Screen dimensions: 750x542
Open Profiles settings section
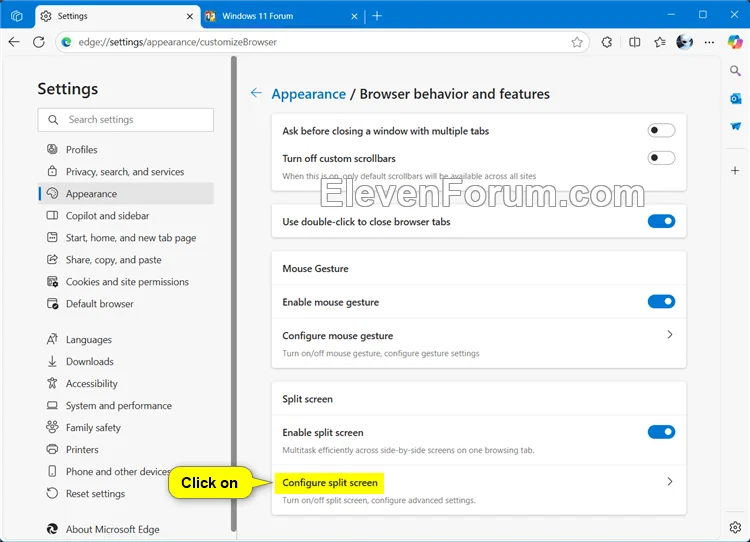pos(126,150)
